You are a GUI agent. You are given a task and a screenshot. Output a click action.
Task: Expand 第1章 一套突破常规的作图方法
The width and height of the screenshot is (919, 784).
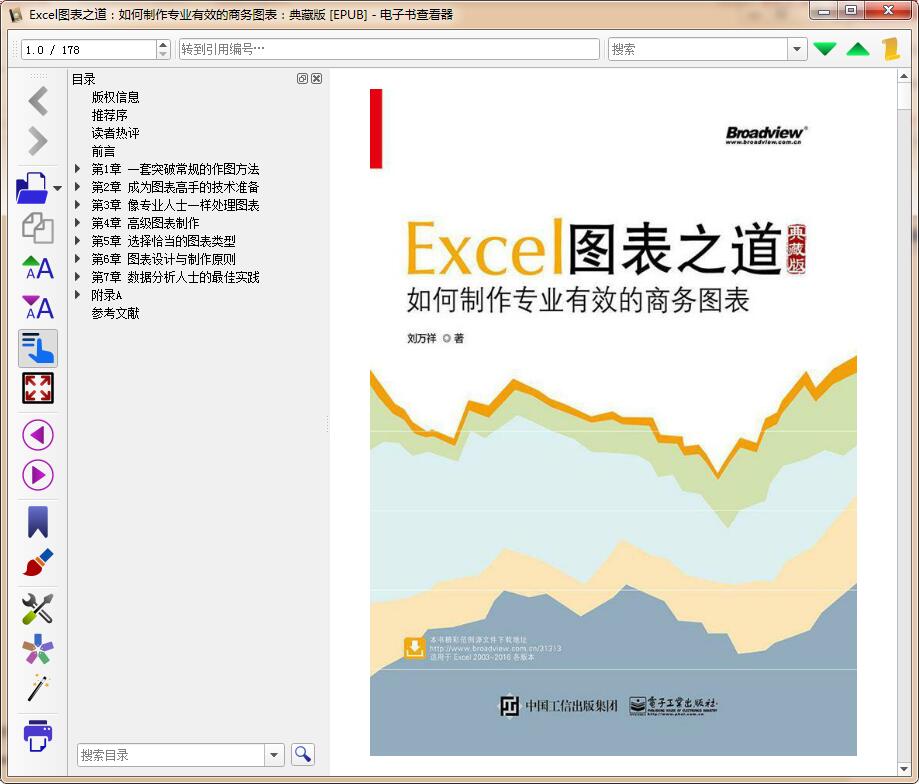point(78,169)
